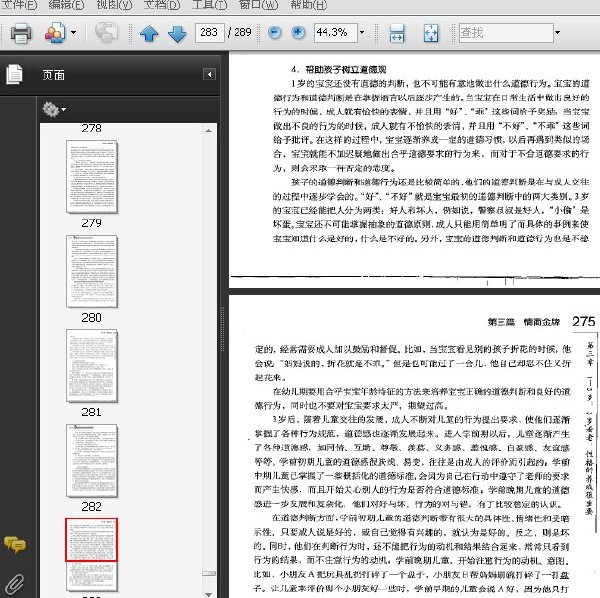
Task: Open the zoom level dropdown arrow
Action: tap(362, 33)
